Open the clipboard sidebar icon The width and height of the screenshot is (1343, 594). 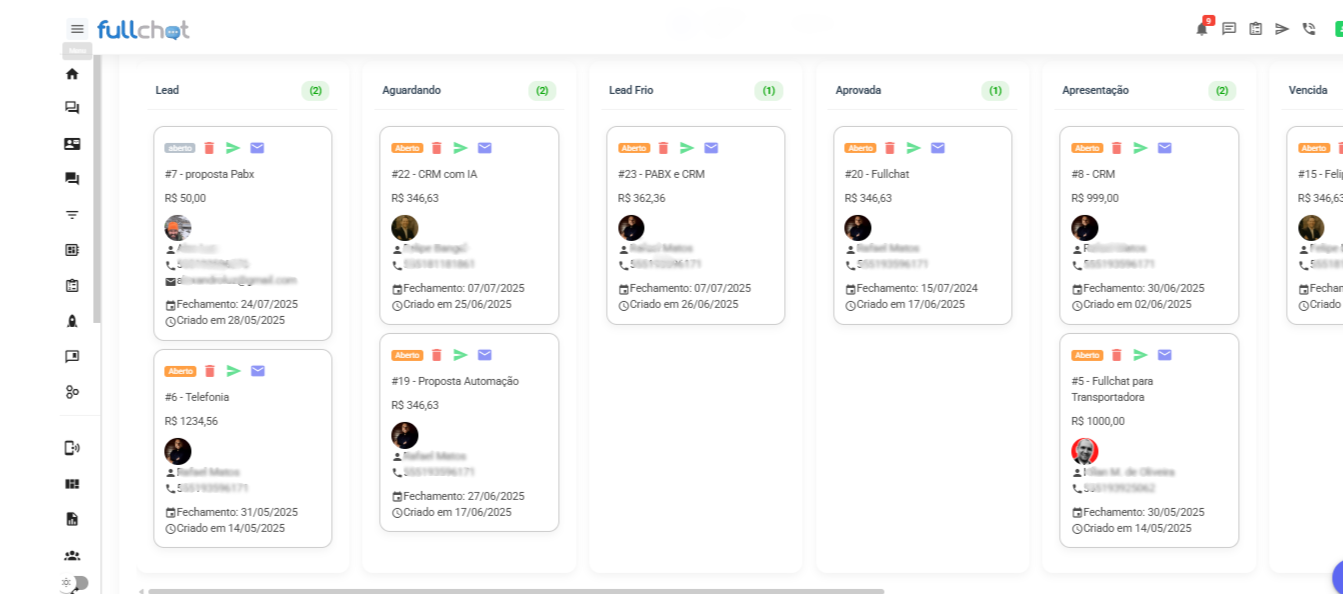72,285
